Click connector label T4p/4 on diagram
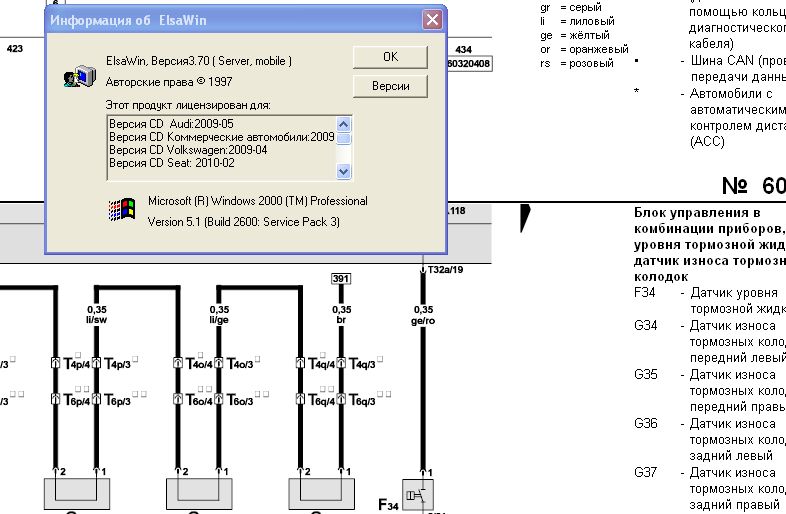Viewport: 786px width, 514px height. click(77, 363)
